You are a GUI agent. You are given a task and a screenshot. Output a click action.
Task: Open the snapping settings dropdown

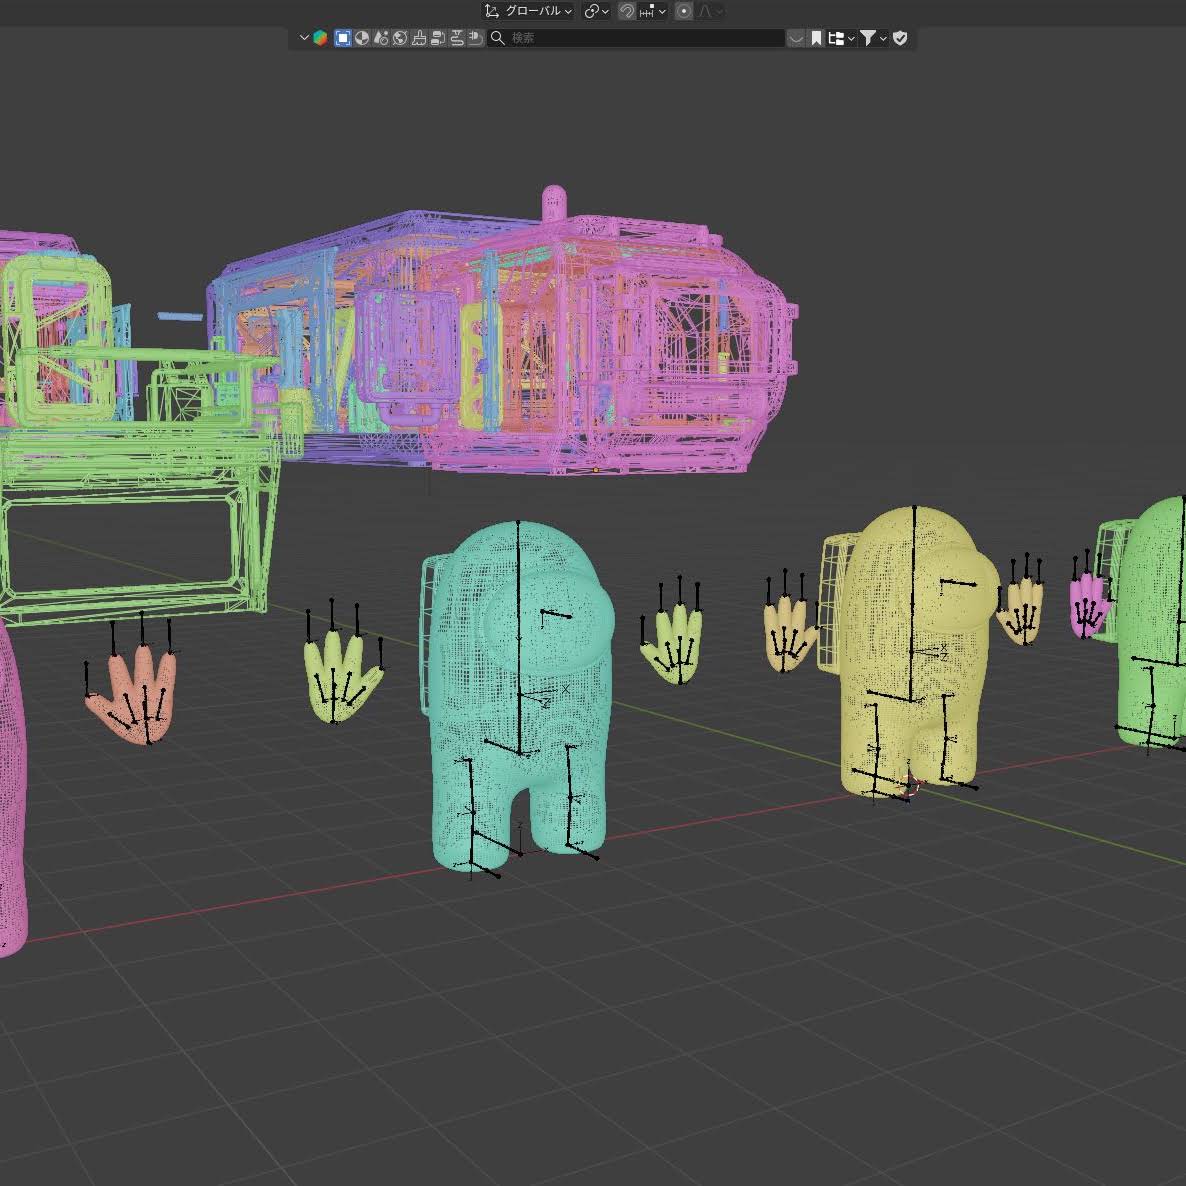652,11
